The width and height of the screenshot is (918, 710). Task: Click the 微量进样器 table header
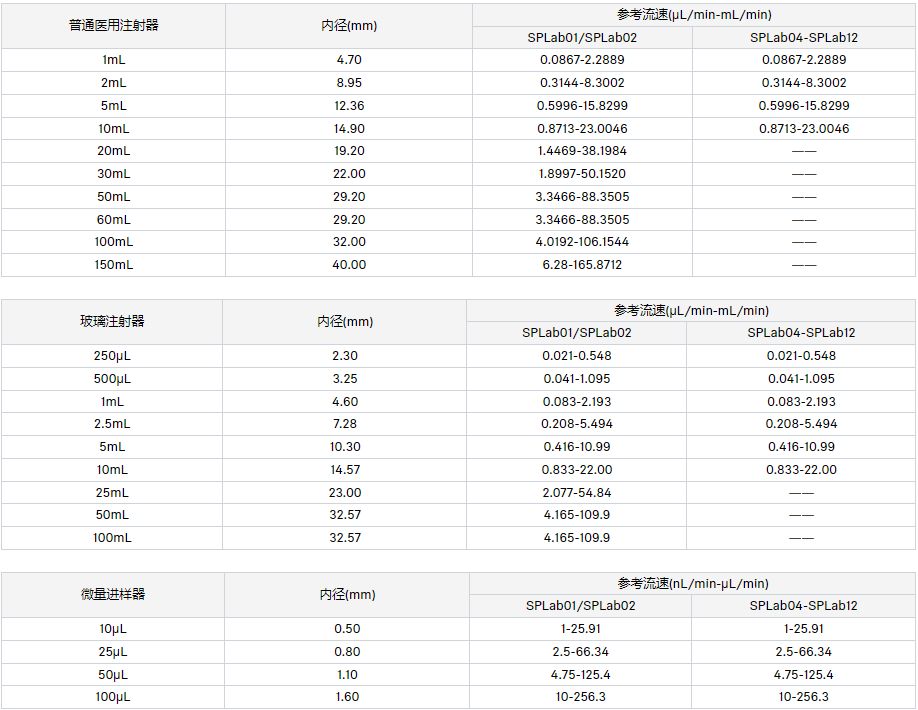pos(112,594)
